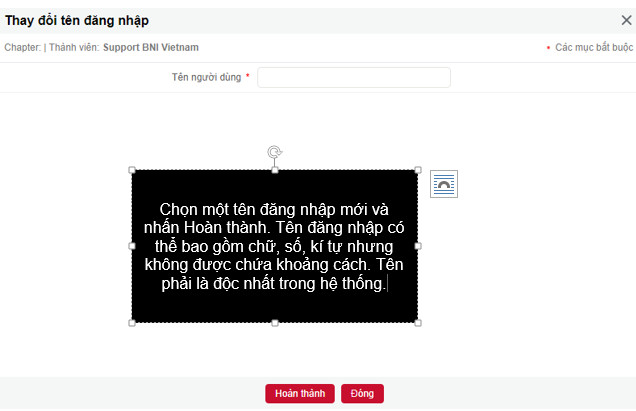636x411 pixels.
Task: Click the Support BNI Vietnam member name
Action: [x=151, y=47]
